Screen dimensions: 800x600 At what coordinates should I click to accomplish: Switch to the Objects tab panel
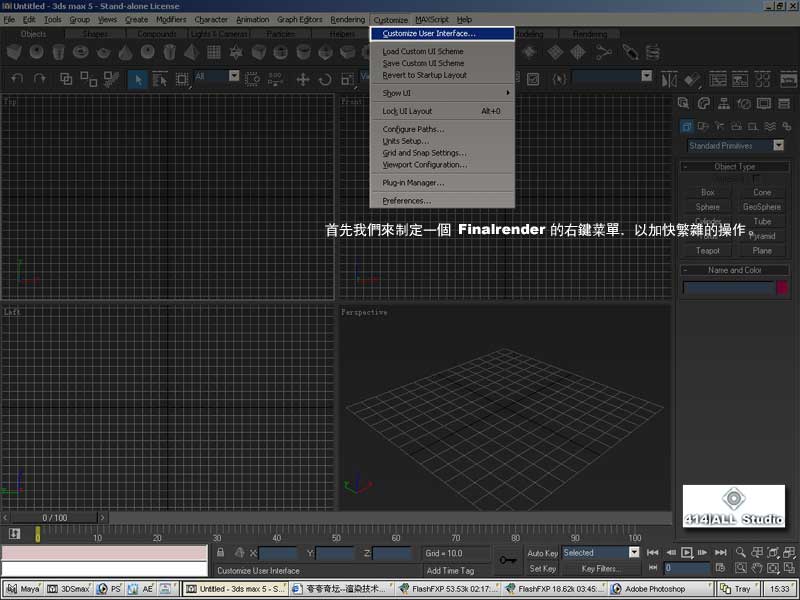[33, 34]
